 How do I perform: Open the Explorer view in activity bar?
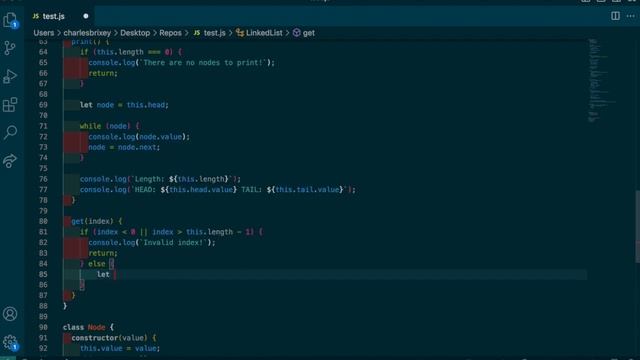point(10,20)
